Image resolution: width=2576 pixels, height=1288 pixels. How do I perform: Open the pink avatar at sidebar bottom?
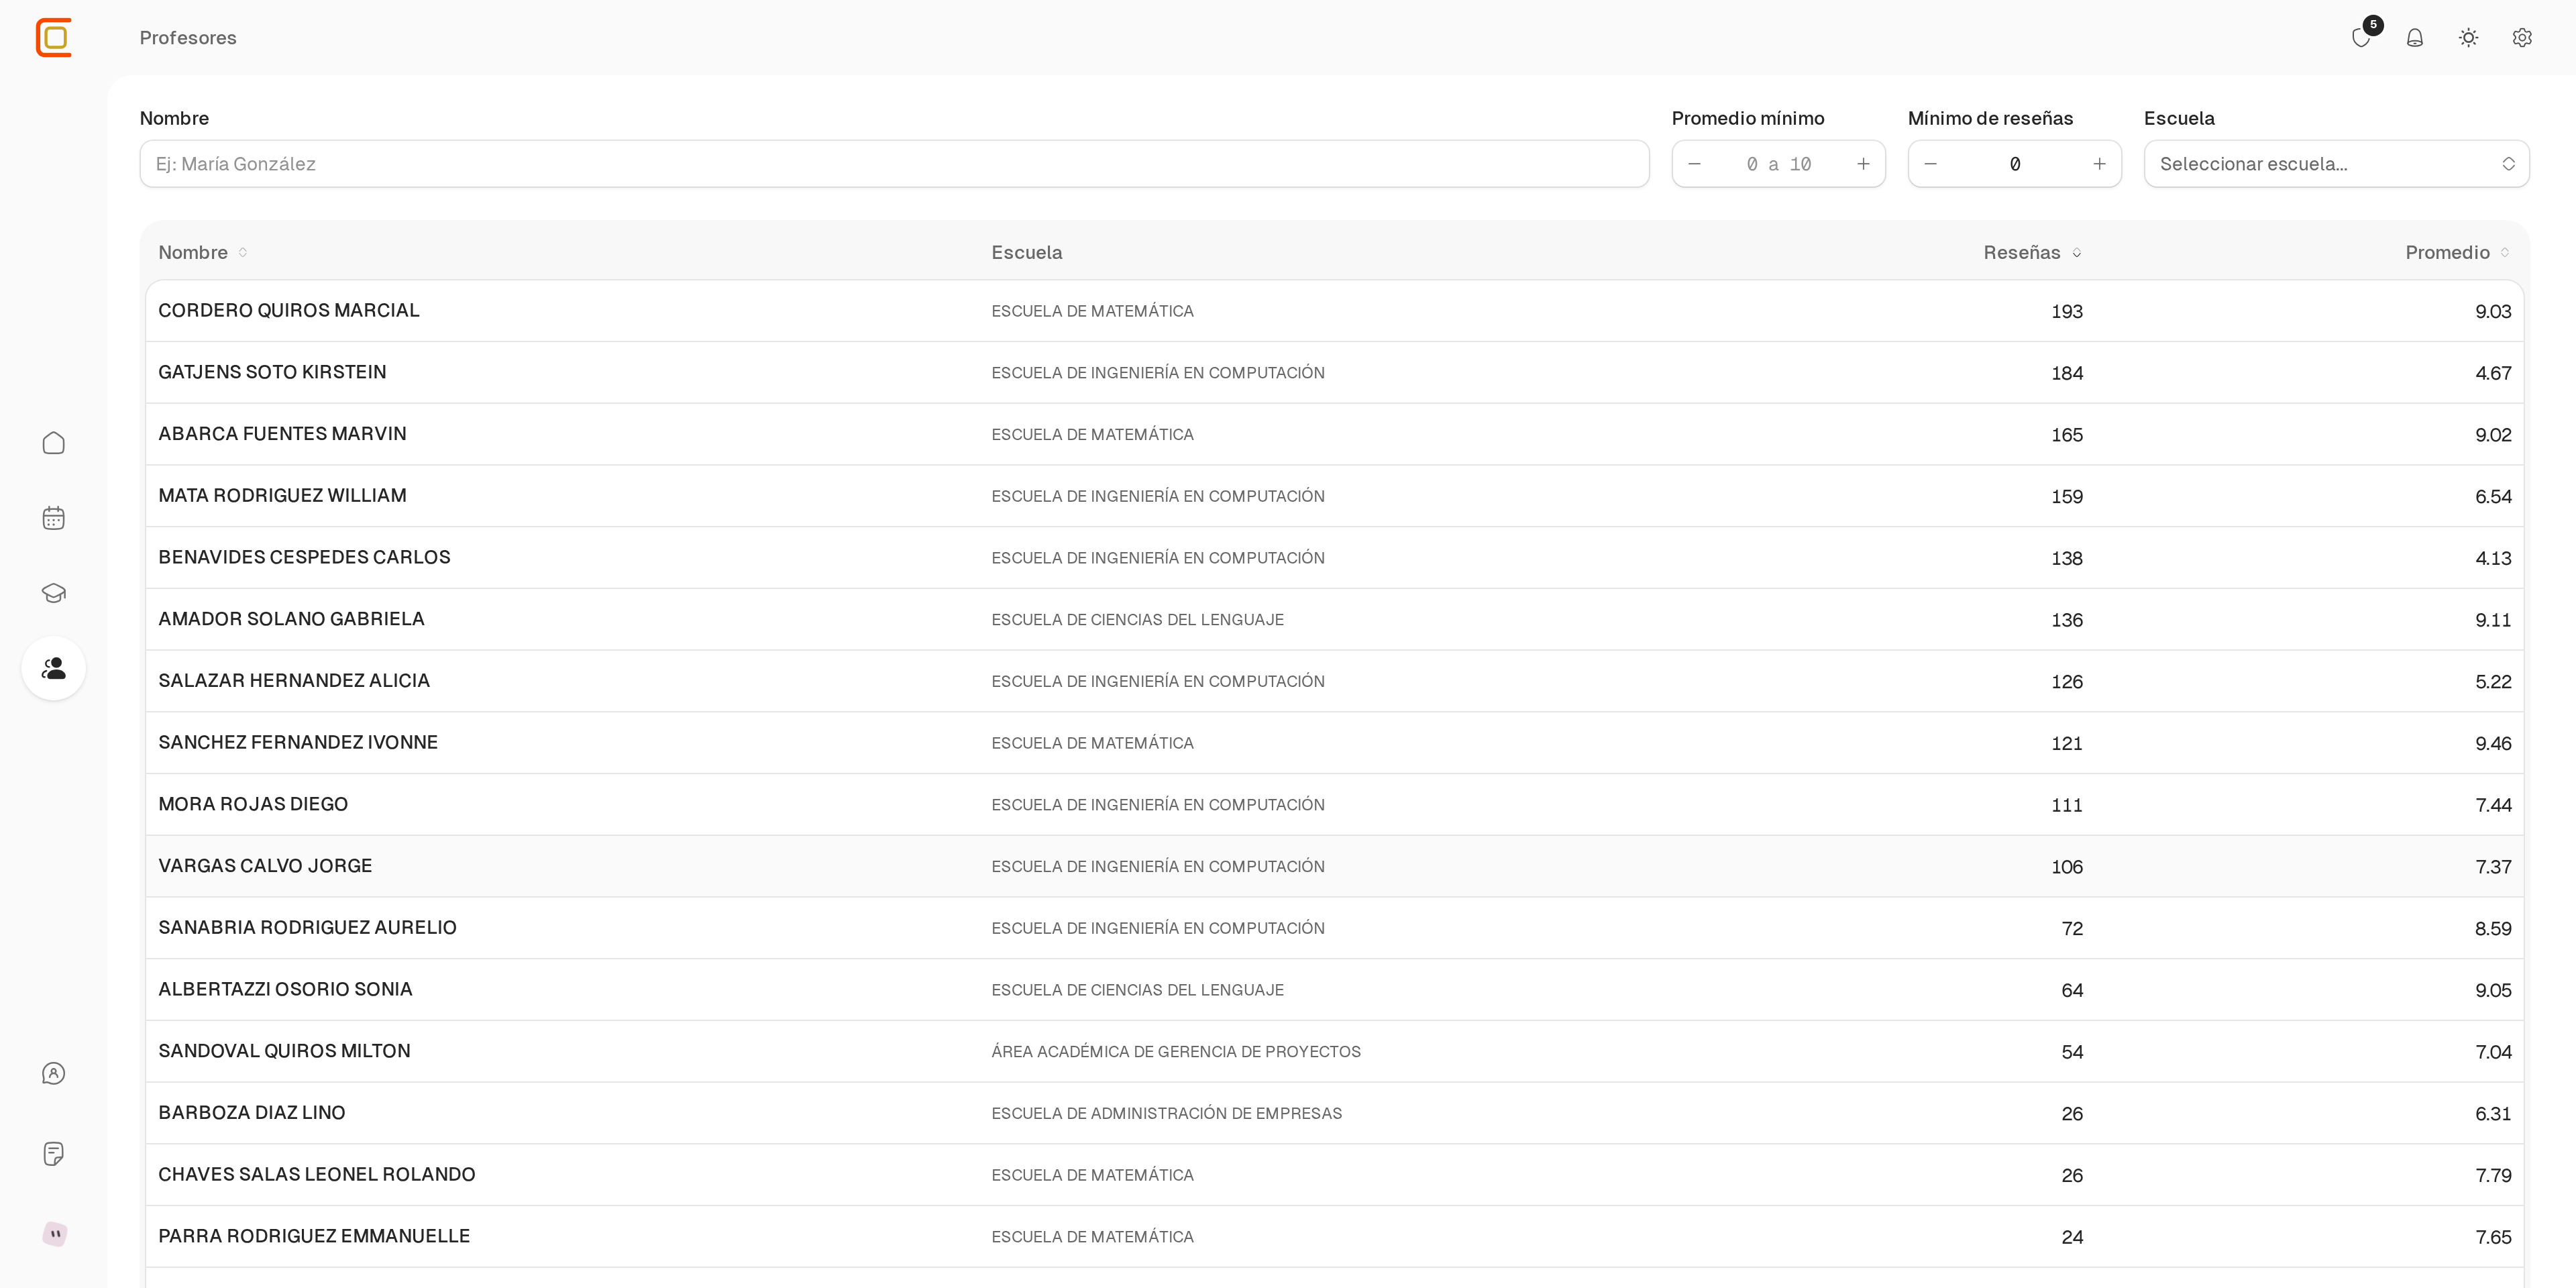(55, 1234)
